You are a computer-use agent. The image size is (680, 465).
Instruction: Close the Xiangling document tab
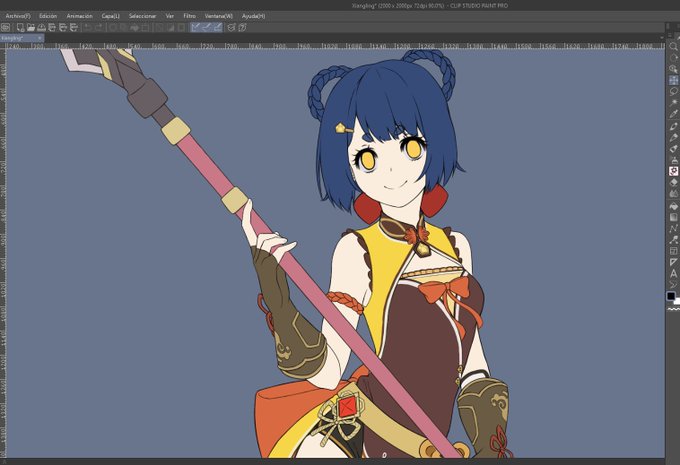pyautogui.click(x=39, y=38)
